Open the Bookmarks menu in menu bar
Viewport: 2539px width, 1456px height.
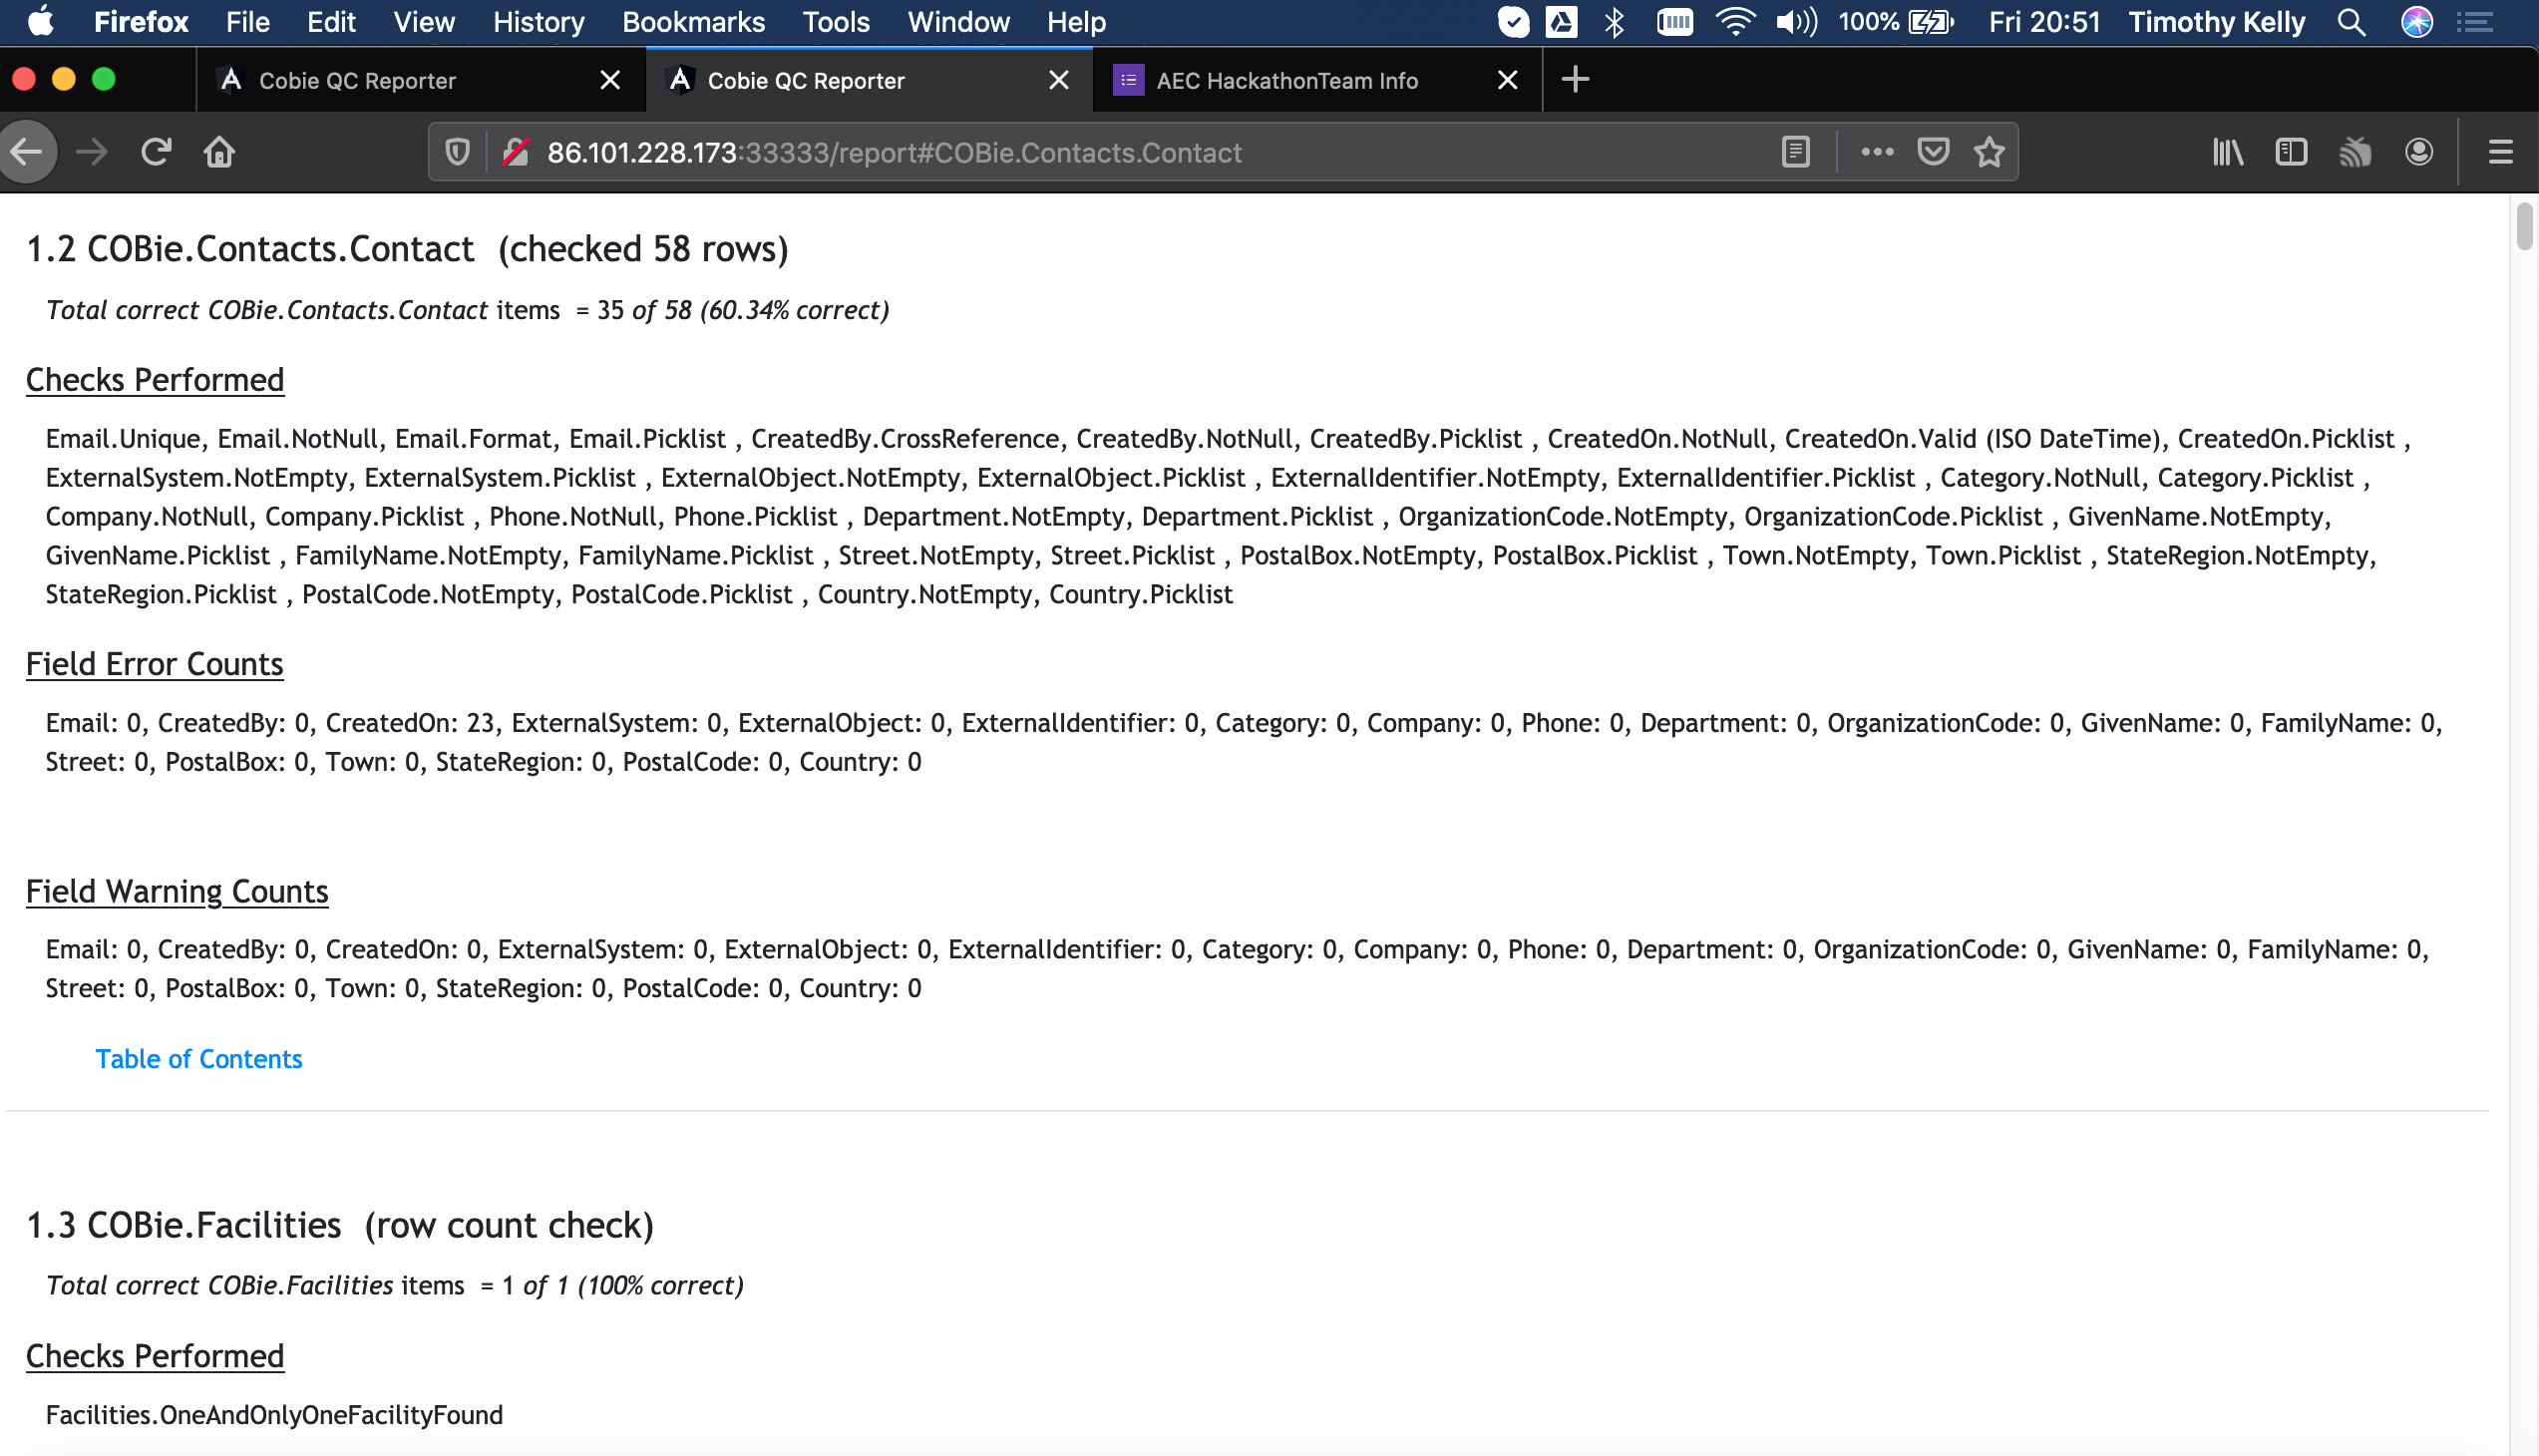tap(693, 22)
